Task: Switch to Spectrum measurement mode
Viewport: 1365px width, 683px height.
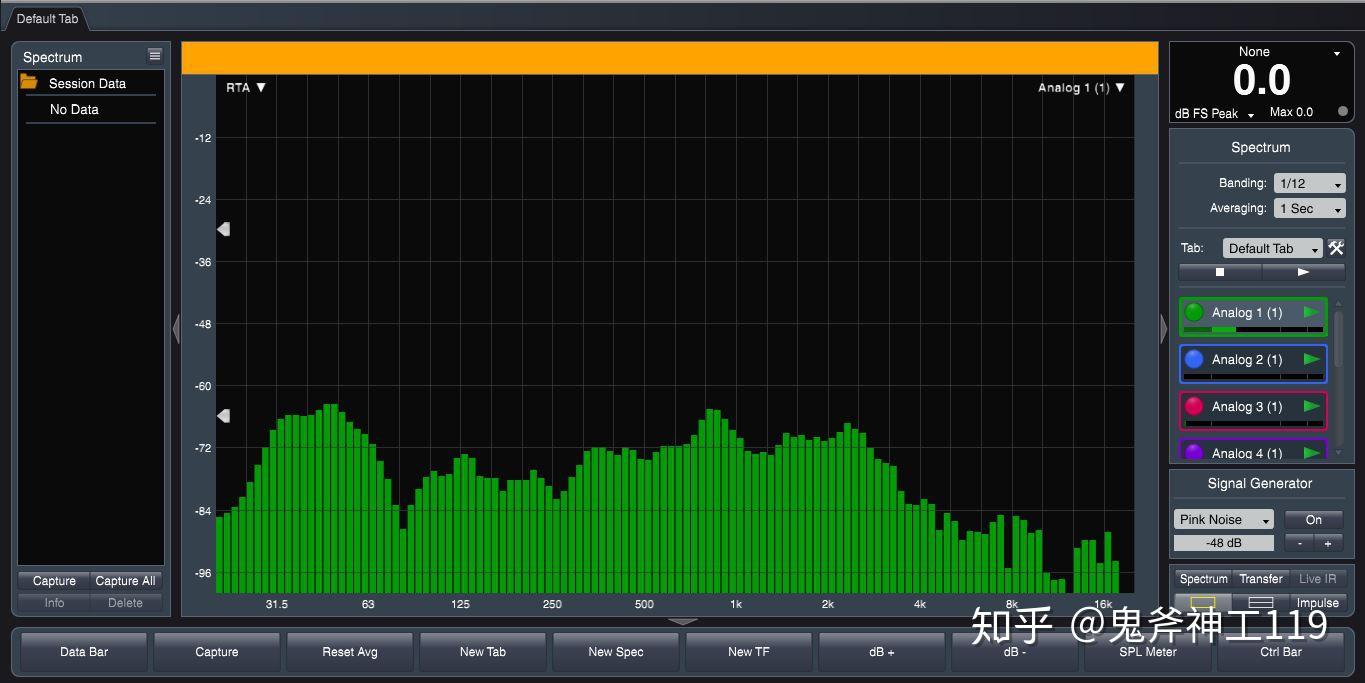Action: point(1203,578)
